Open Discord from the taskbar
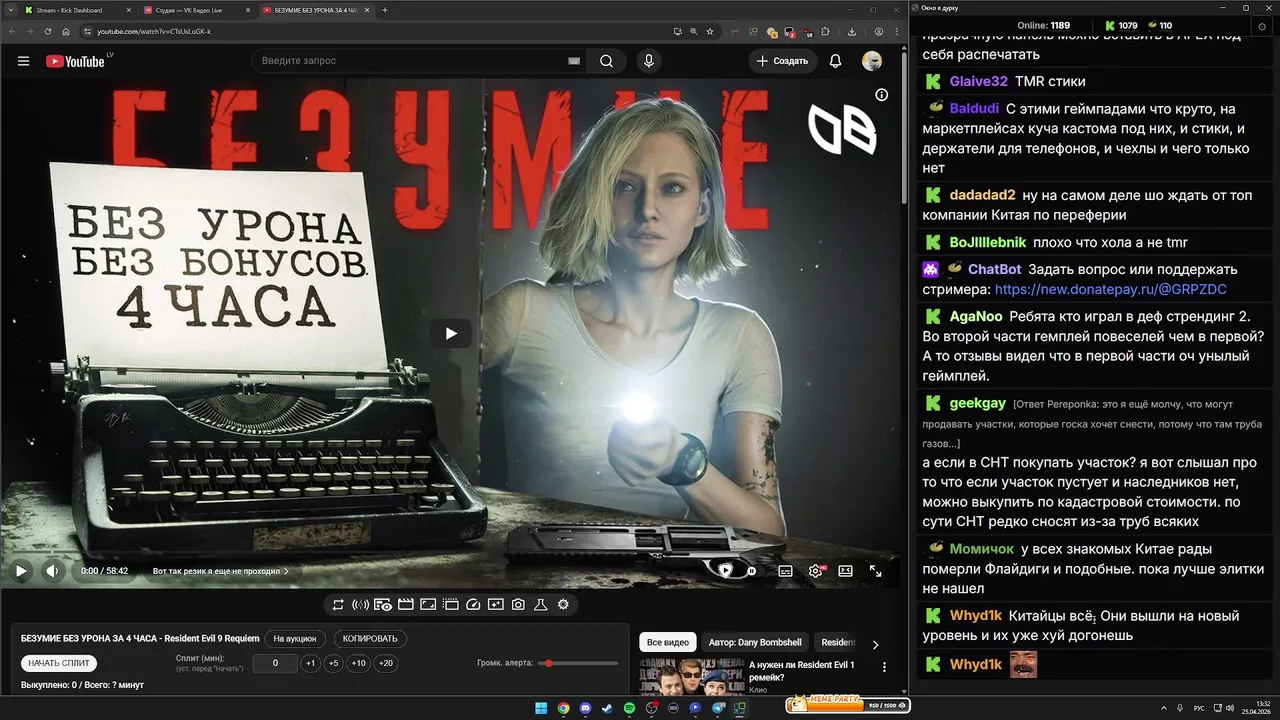The image size is (1280, 720). pos(585,708)
